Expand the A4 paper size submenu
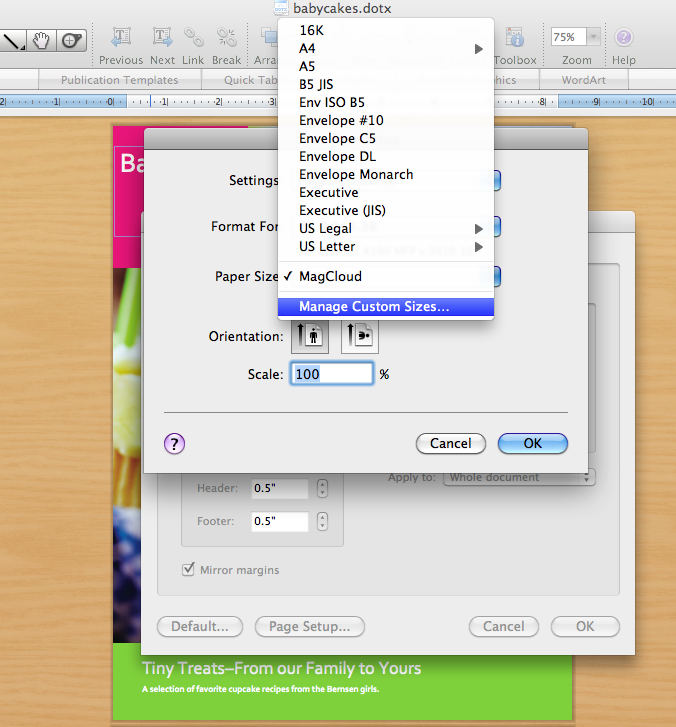Viewport: 676px width, 727px height. pos(385,48)
